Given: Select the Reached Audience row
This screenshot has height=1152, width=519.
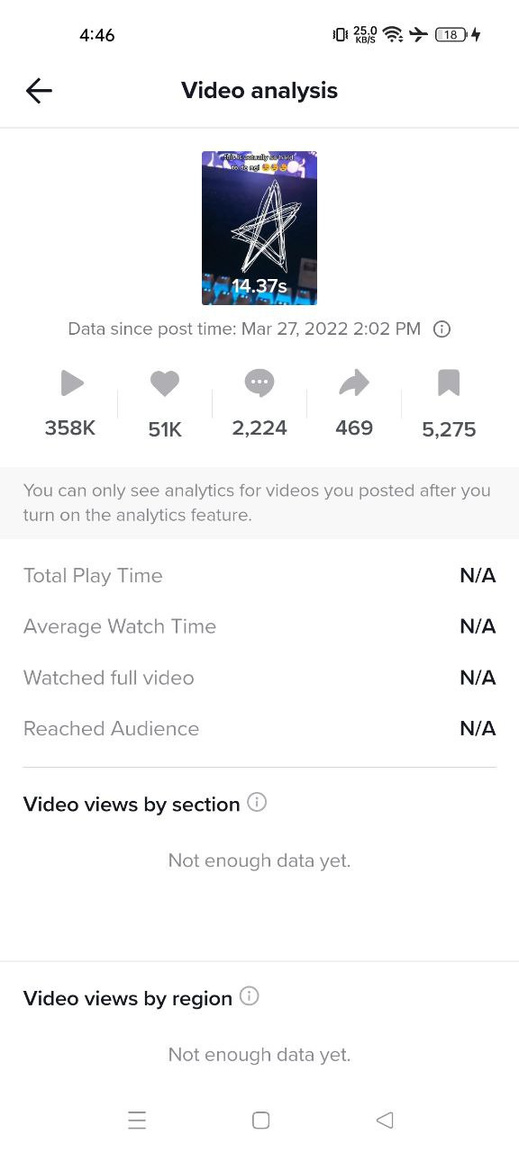Looking at the screenshot, I should point(260,729).
